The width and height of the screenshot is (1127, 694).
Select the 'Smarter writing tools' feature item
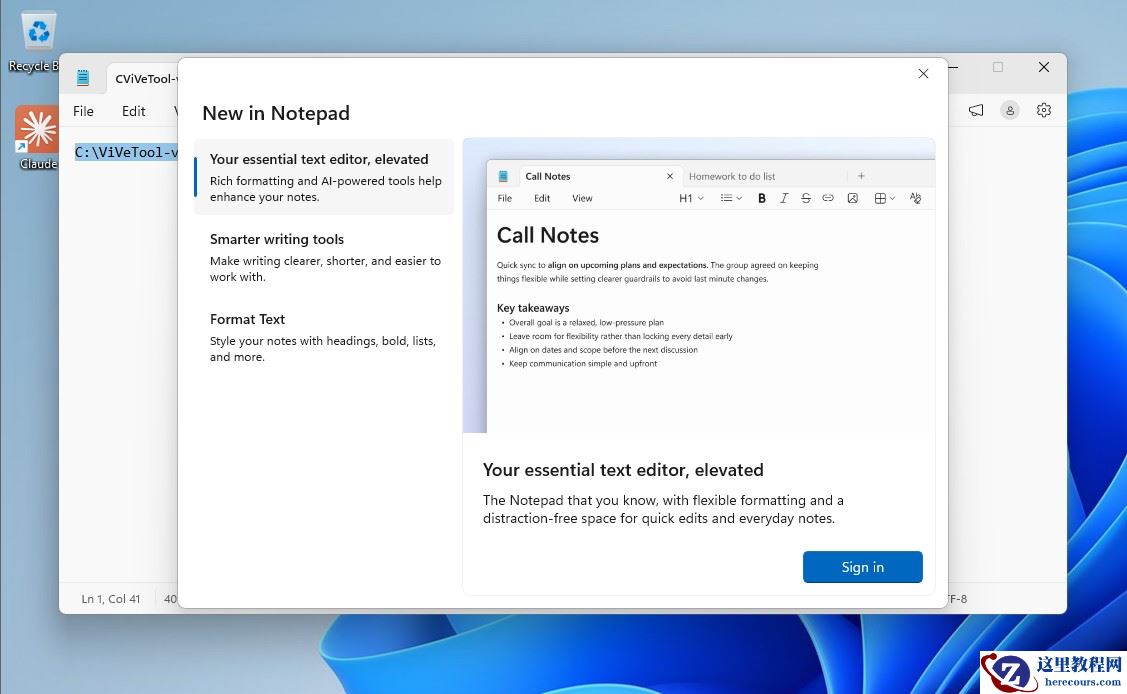pos(324,257)
